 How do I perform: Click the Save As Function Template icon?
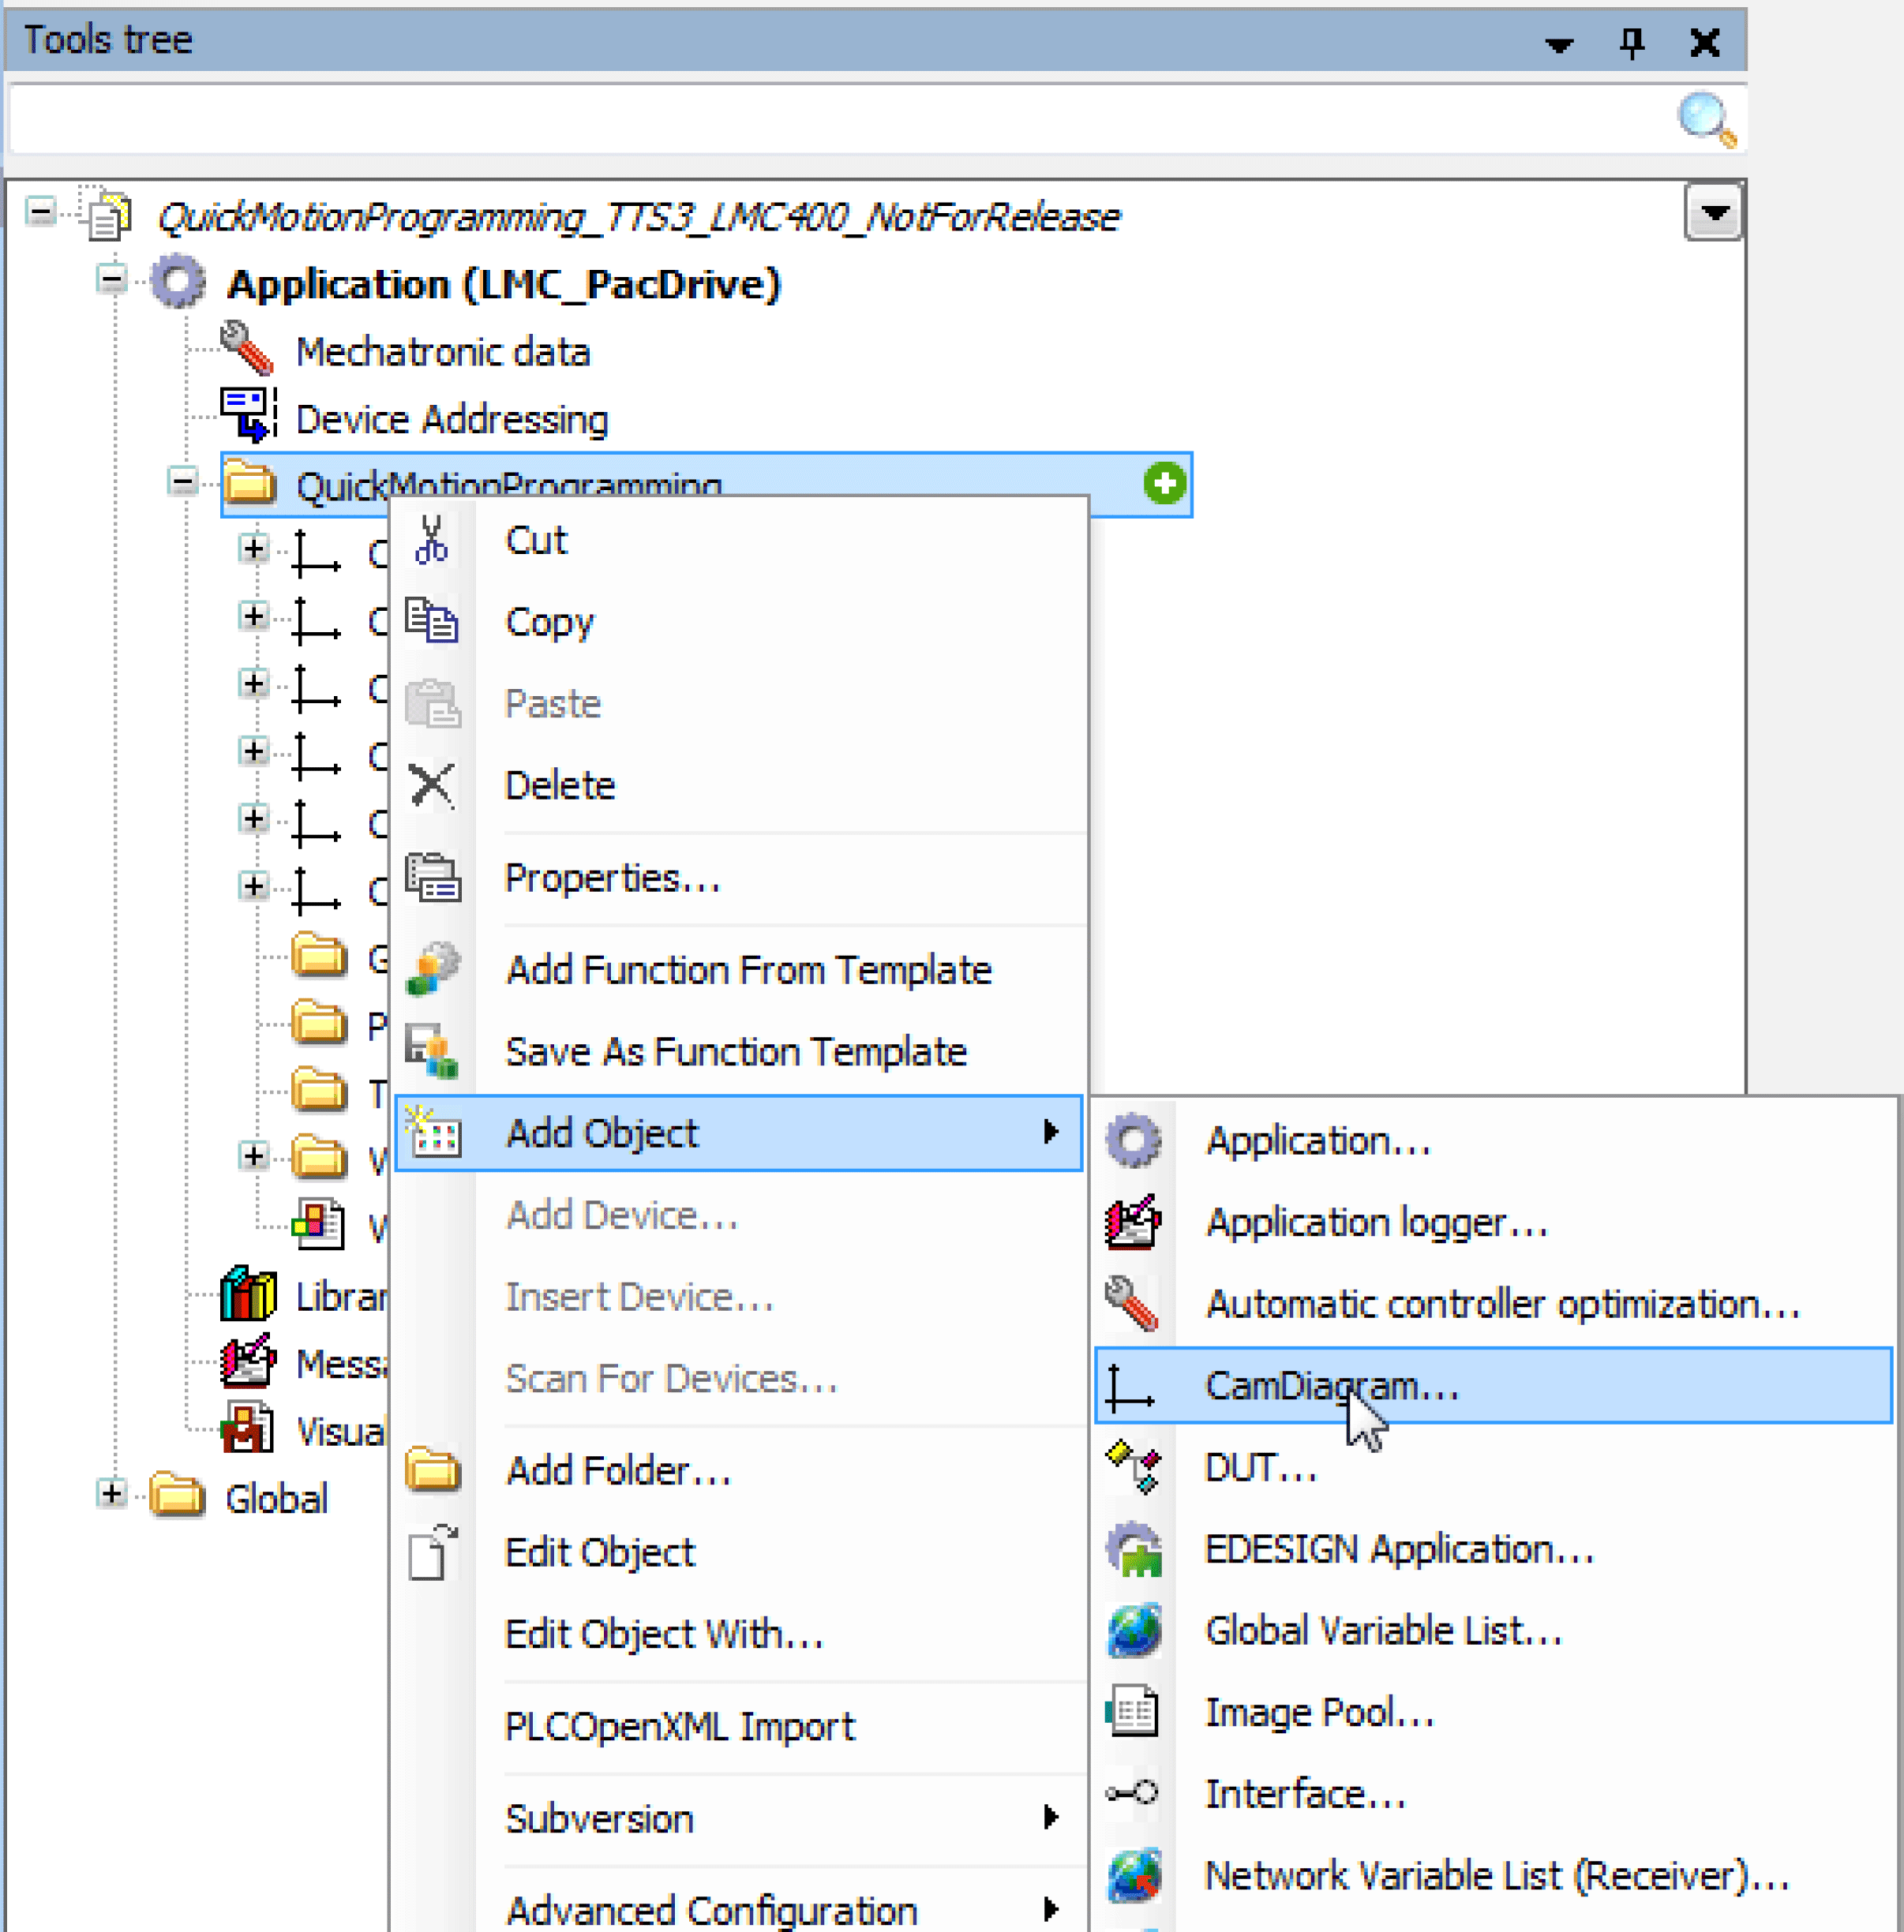(x=432, y=1051)
